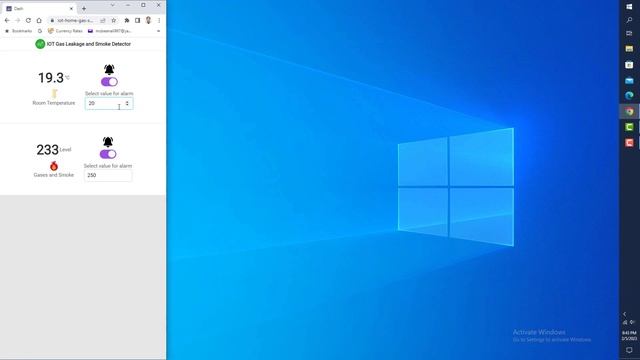Click the share icon in the address bar
Screen dimensions: 640x360
pos(103,20)
